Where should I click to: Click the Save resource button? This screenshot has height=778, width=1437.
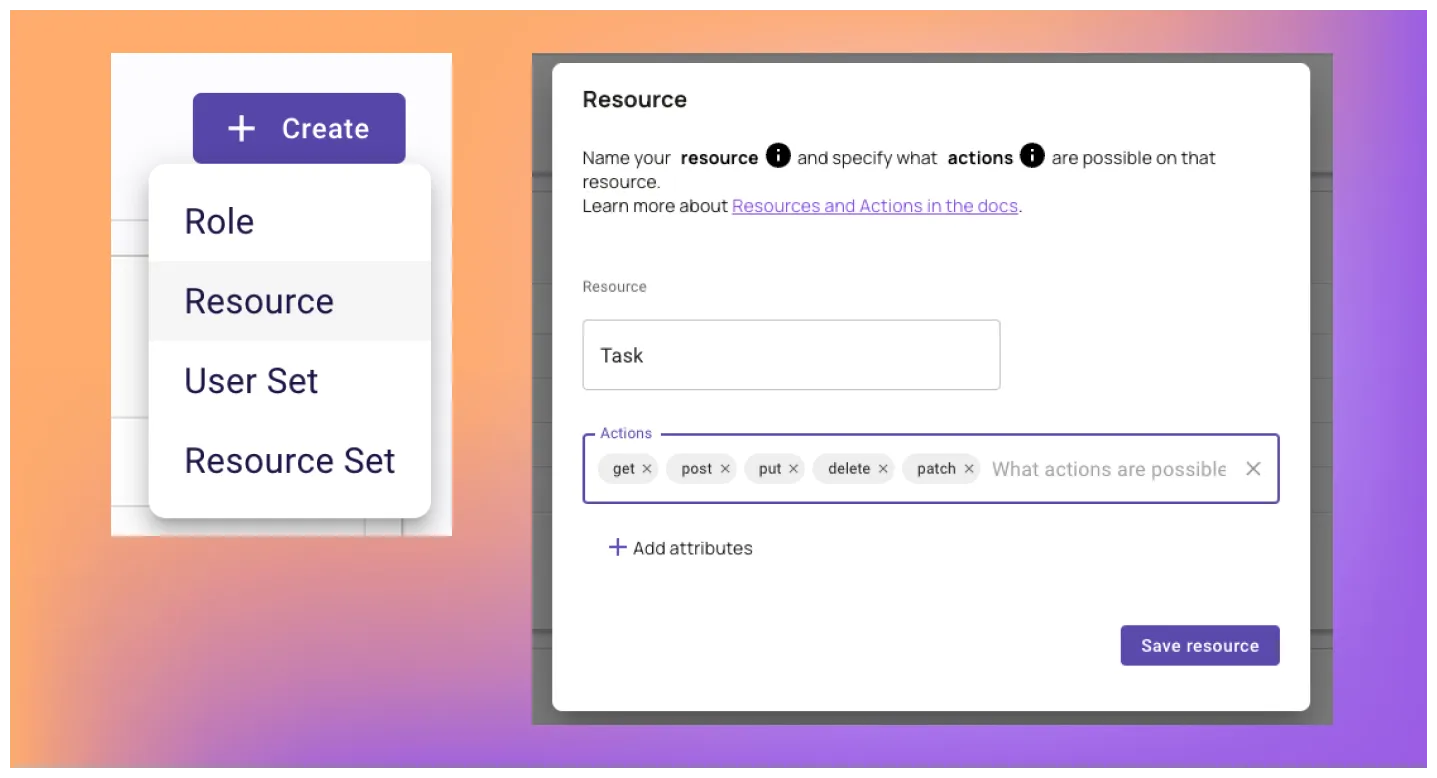[1200, 645]
